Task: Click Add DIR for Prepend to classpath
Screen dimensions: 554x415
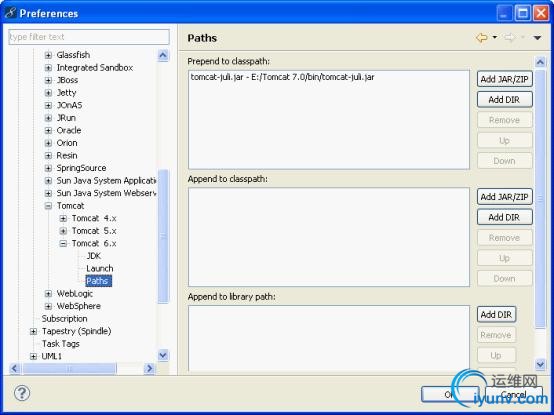Action: tap(505, 100)
